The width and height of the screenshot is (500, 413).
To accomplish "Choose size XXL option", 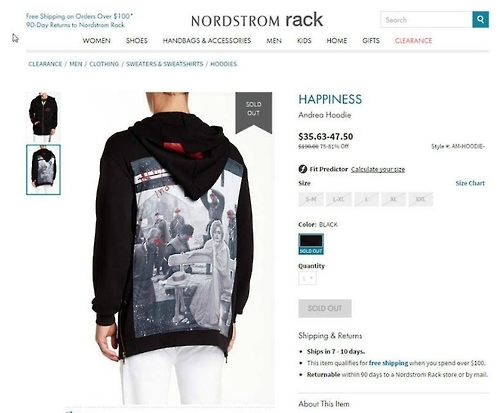I will (x=421, y=199).
